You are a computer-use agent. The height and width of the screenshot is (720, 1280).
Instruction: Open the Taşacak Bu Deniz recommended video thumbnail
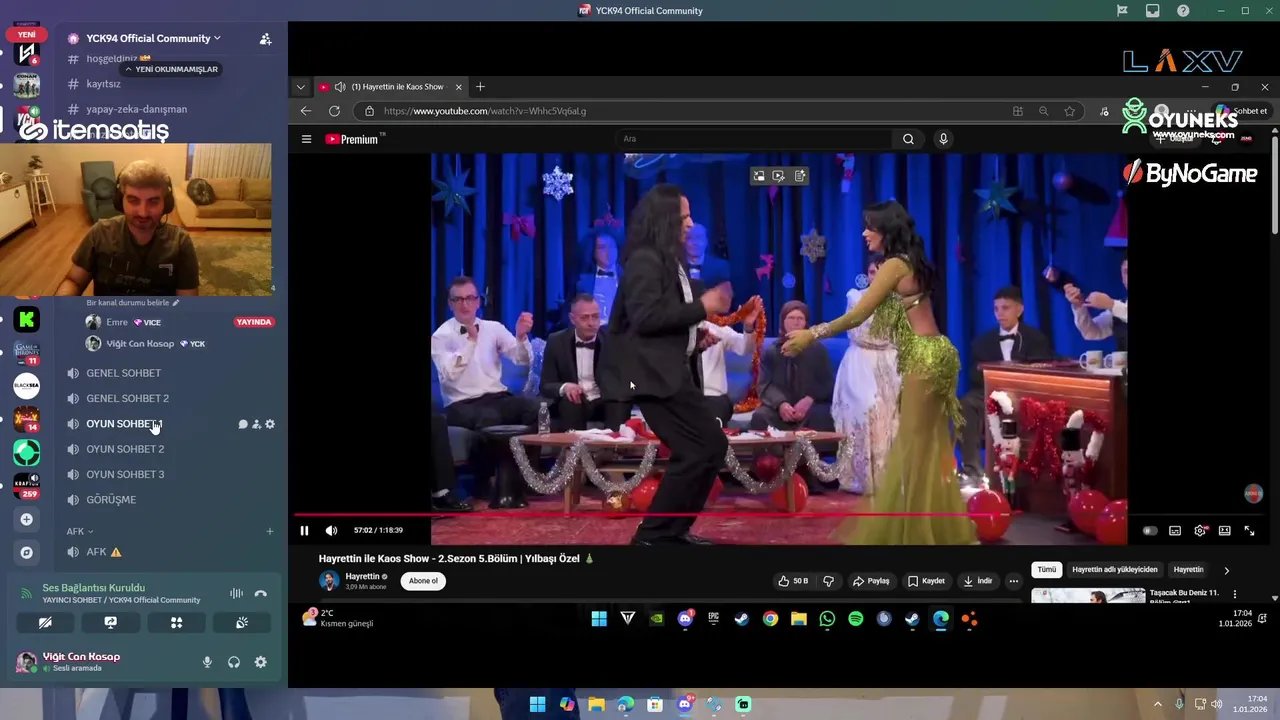(x=1088, y=596)
